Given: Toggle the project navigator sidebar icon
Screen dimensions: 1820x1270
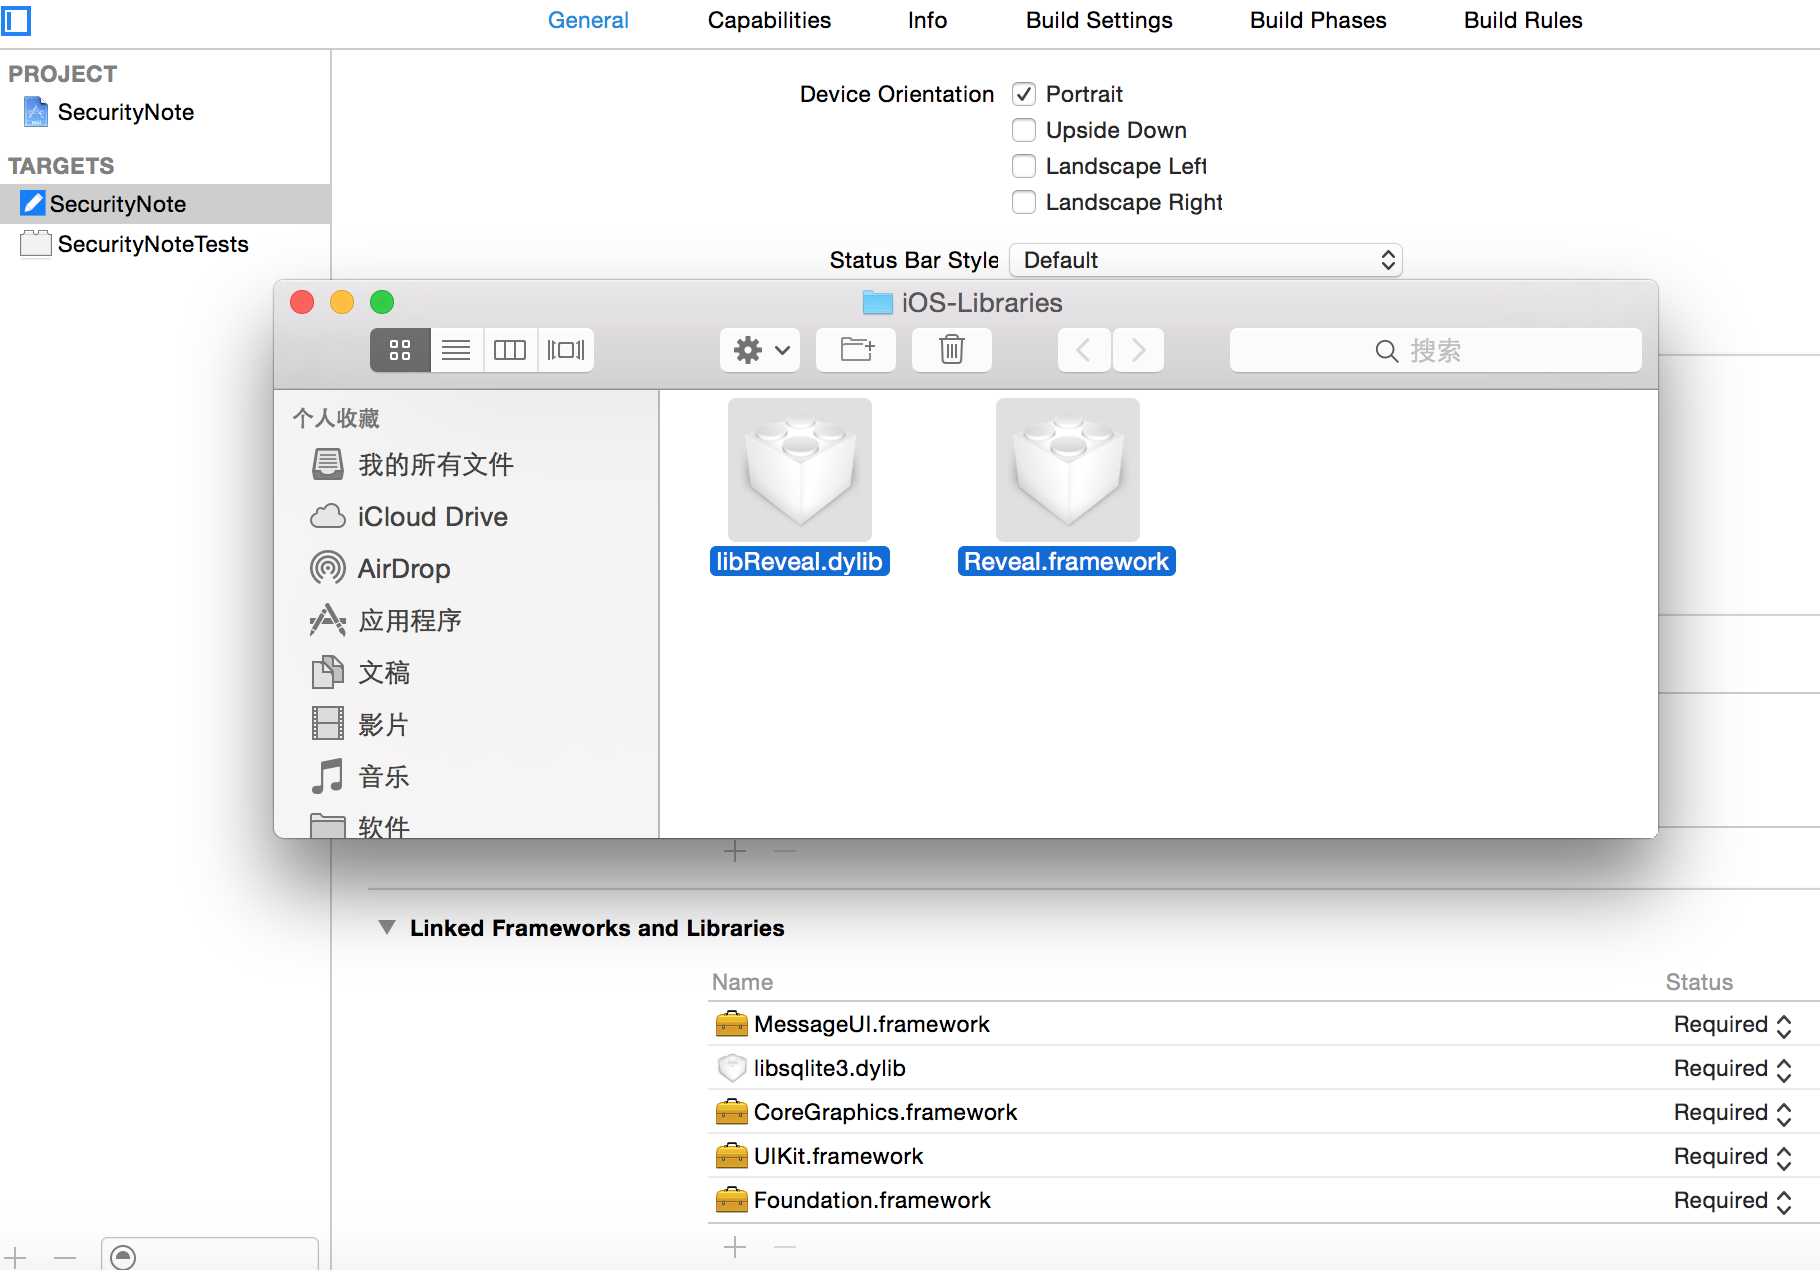Looking at the screenshot, I should click(16, 20).
